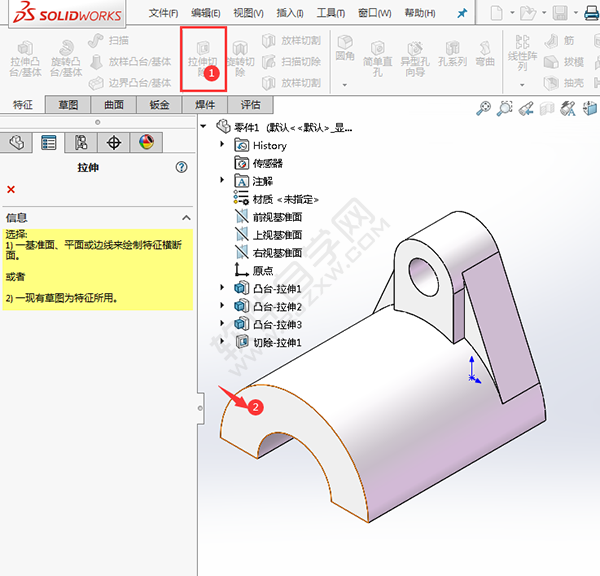Pin the menu bar with pushpin
Screen dimensions: 600x576
tap(462, 13)
